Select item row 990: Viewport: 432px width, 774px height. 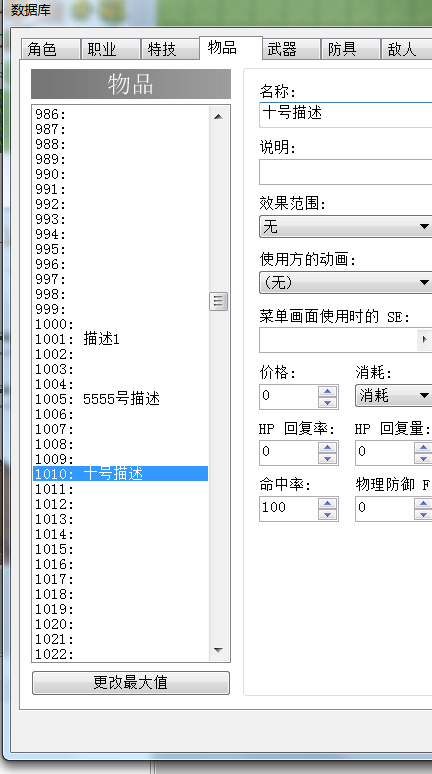[120, 174]
